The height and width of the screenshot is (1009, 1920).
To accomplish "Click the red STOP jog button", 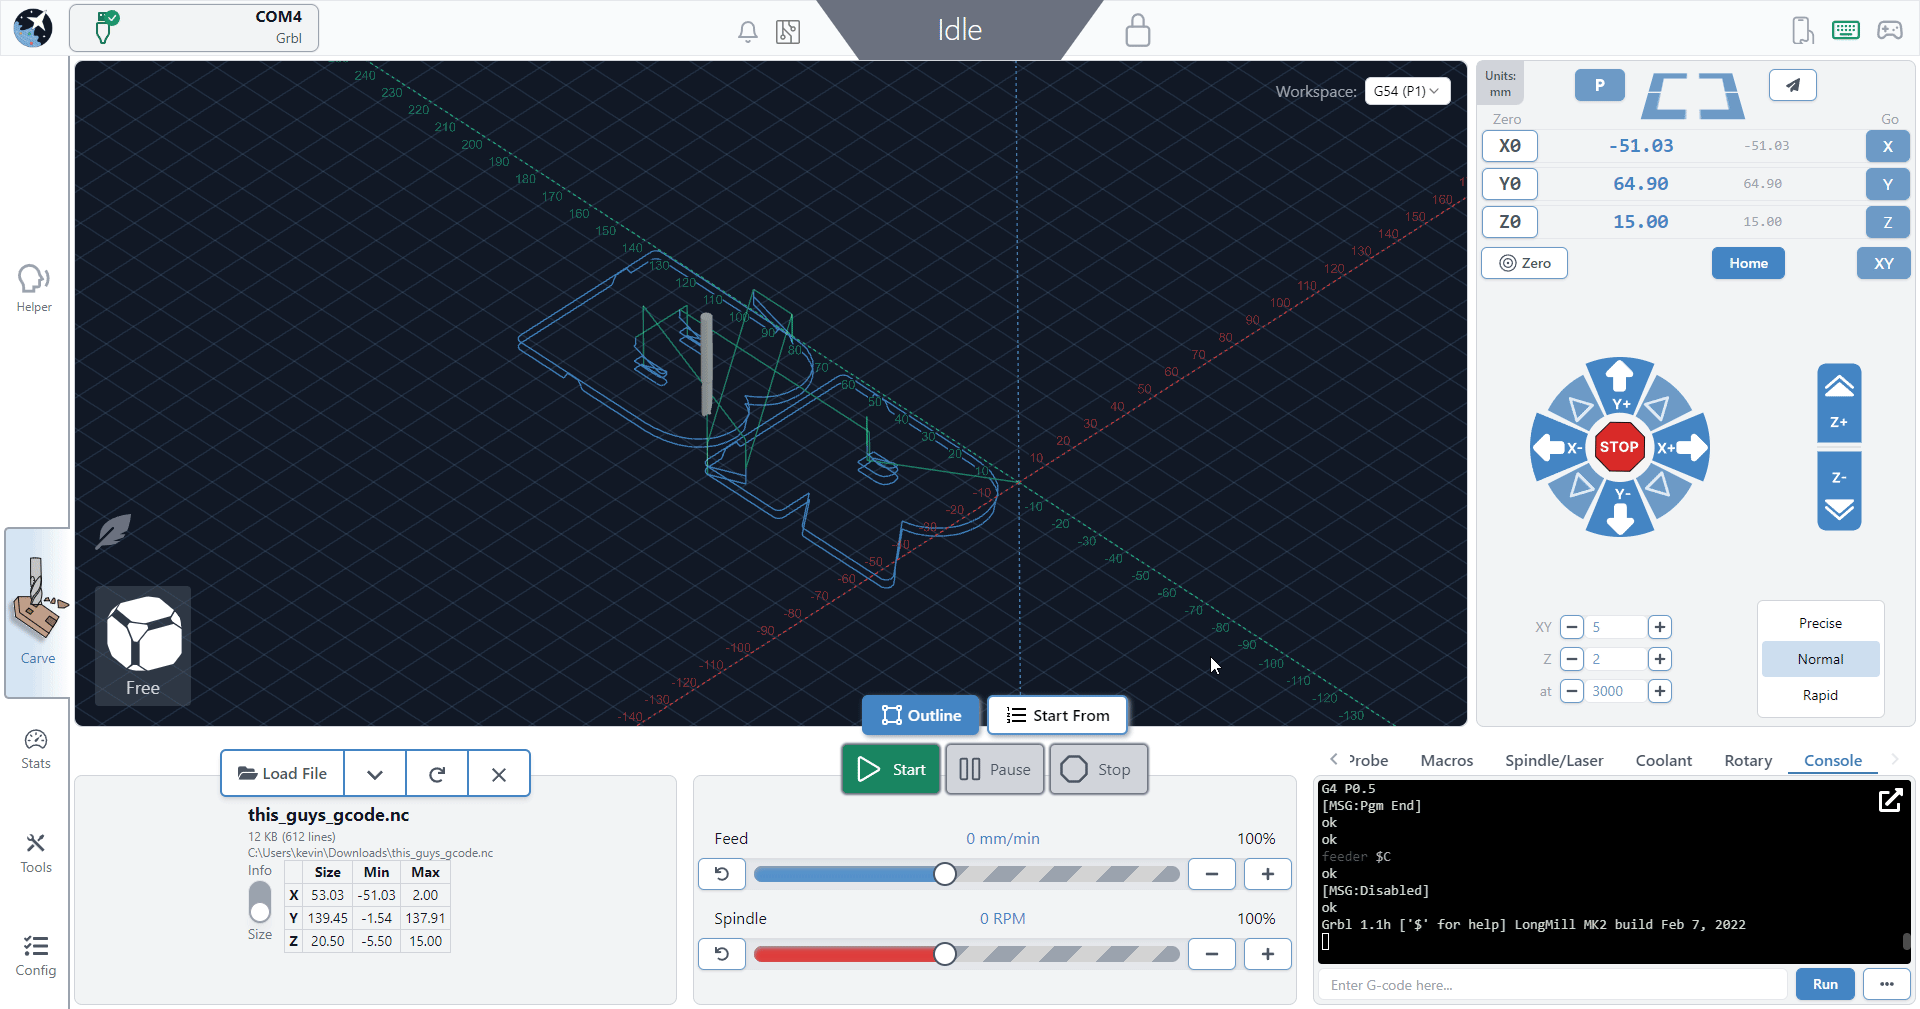I will 1619,447.
